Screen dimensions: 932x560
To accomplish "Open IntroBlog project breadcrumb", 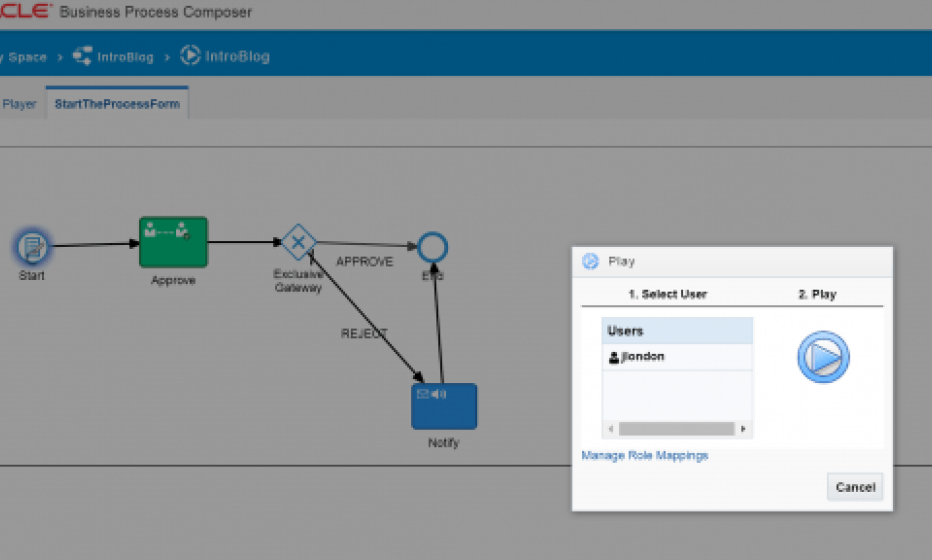I will click(125, 57).
